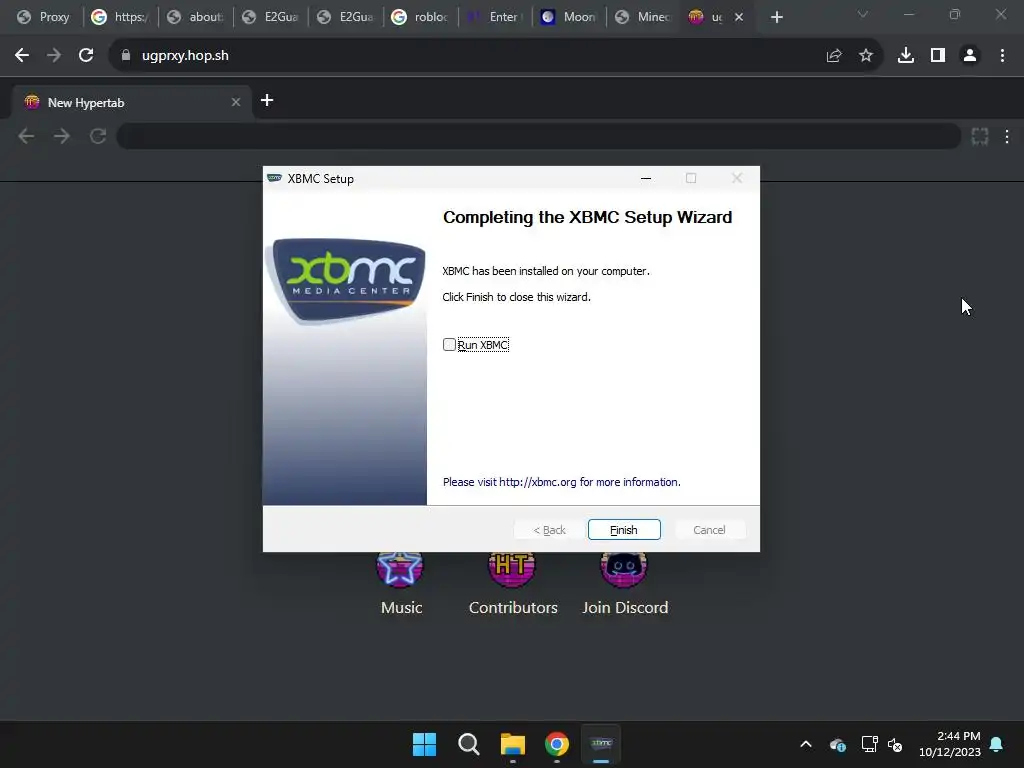Screen dimensions: 1024x768
Task: Bookmark this page with star icon
Action: (866, 56)
